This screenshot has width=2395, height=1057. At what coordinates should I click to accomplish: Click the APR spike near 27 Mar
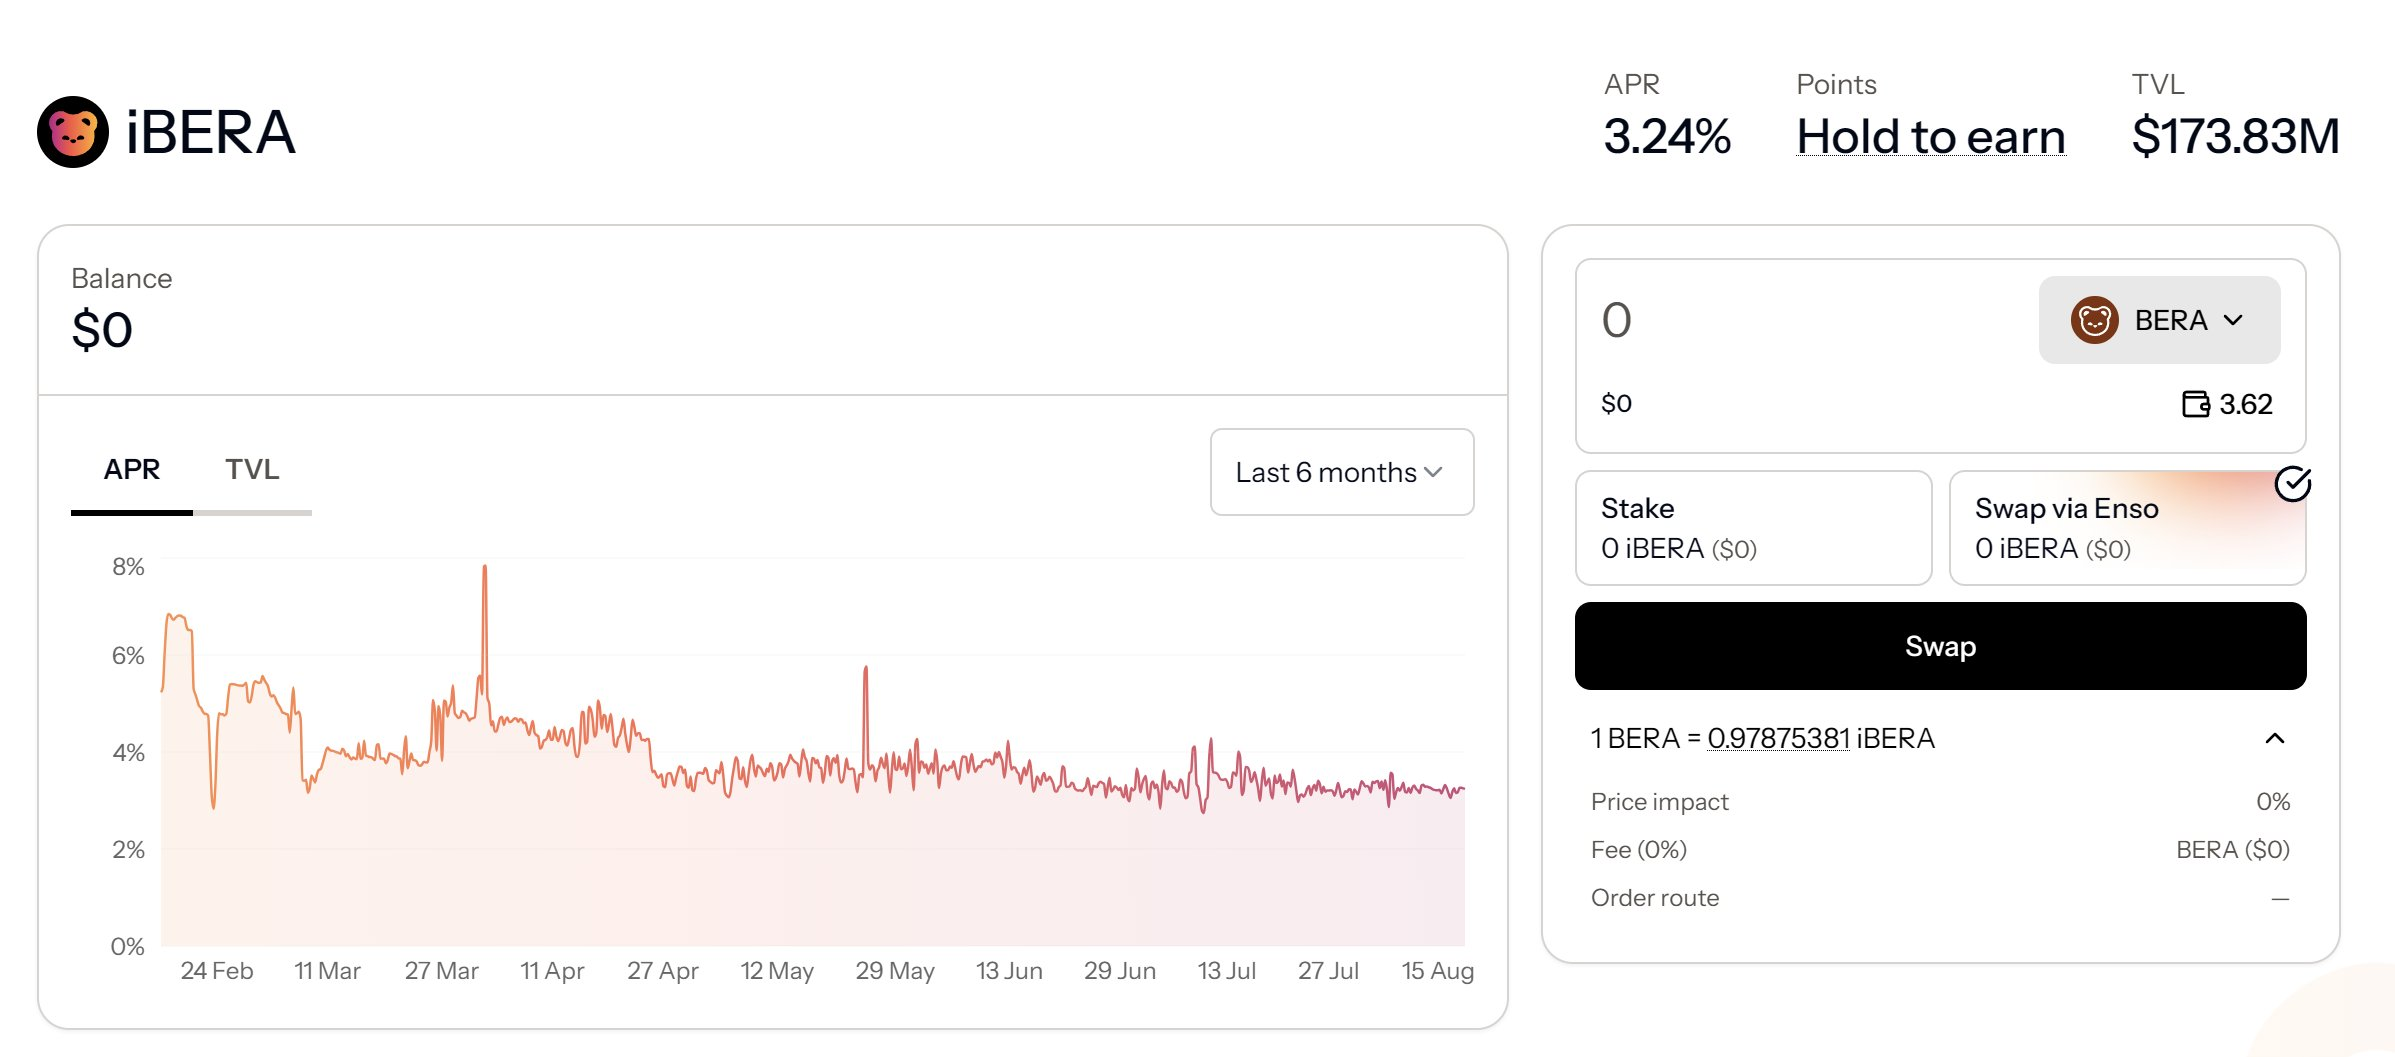coord(485,570)
